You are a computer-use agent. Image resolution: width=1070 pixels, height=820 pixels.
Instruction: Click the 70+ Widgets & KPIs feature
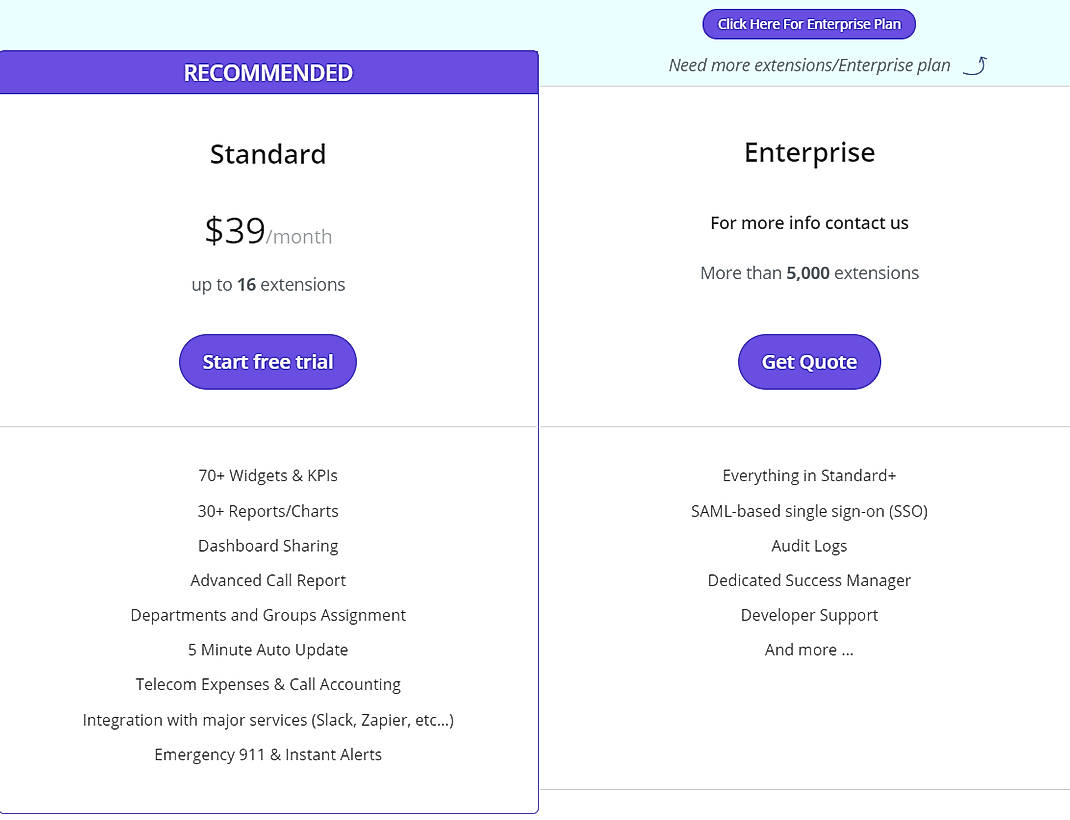(267, 475)
